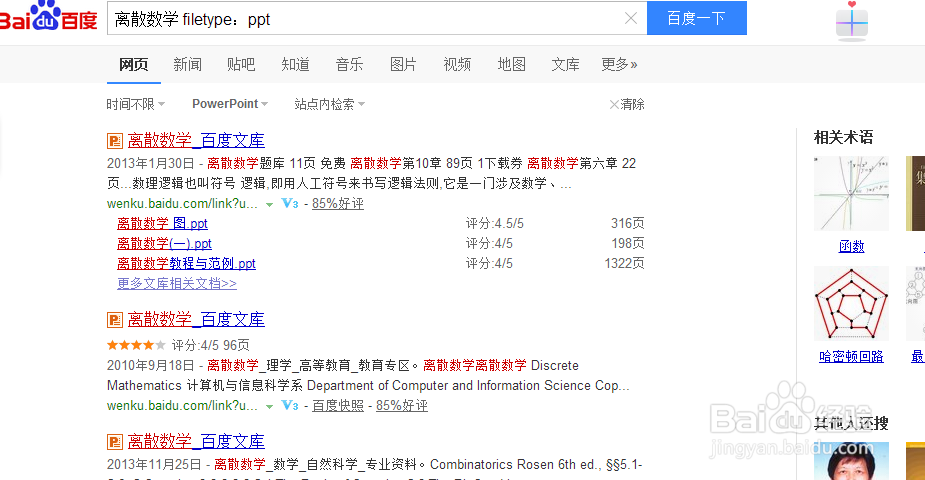
Task: Click 更多文库相关文档>> link
Action: (177, 284)
